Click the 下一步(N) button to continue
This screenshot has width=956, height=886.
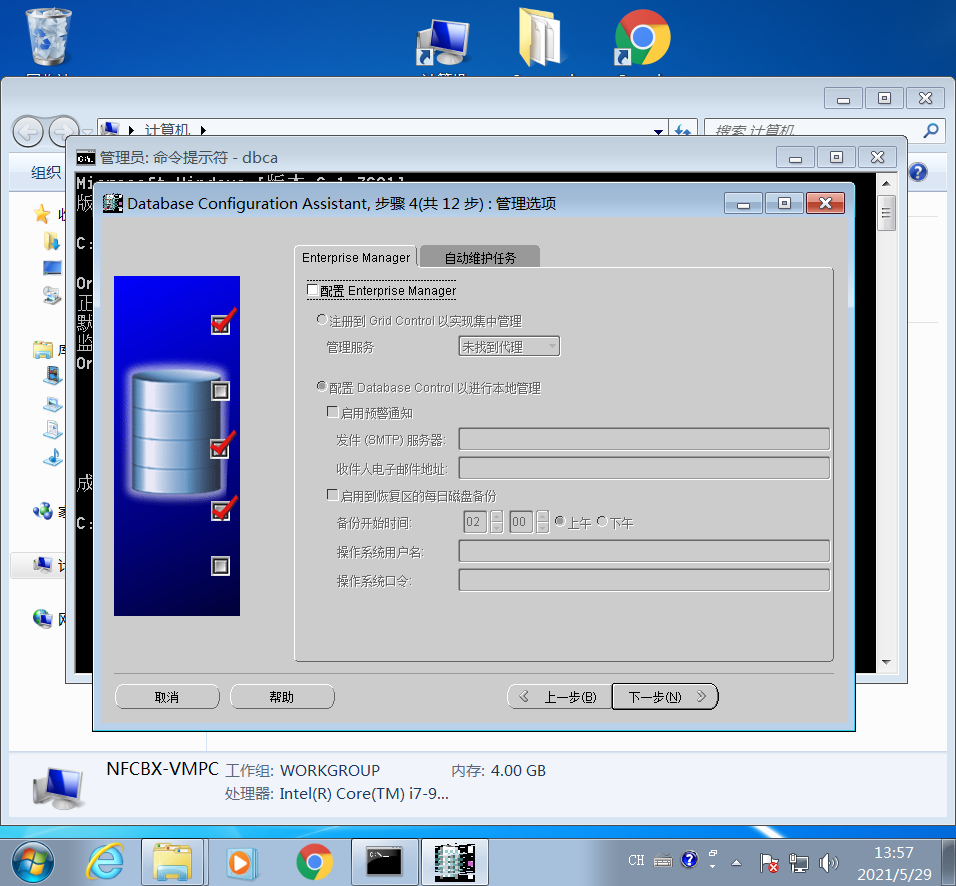point(664,696)
